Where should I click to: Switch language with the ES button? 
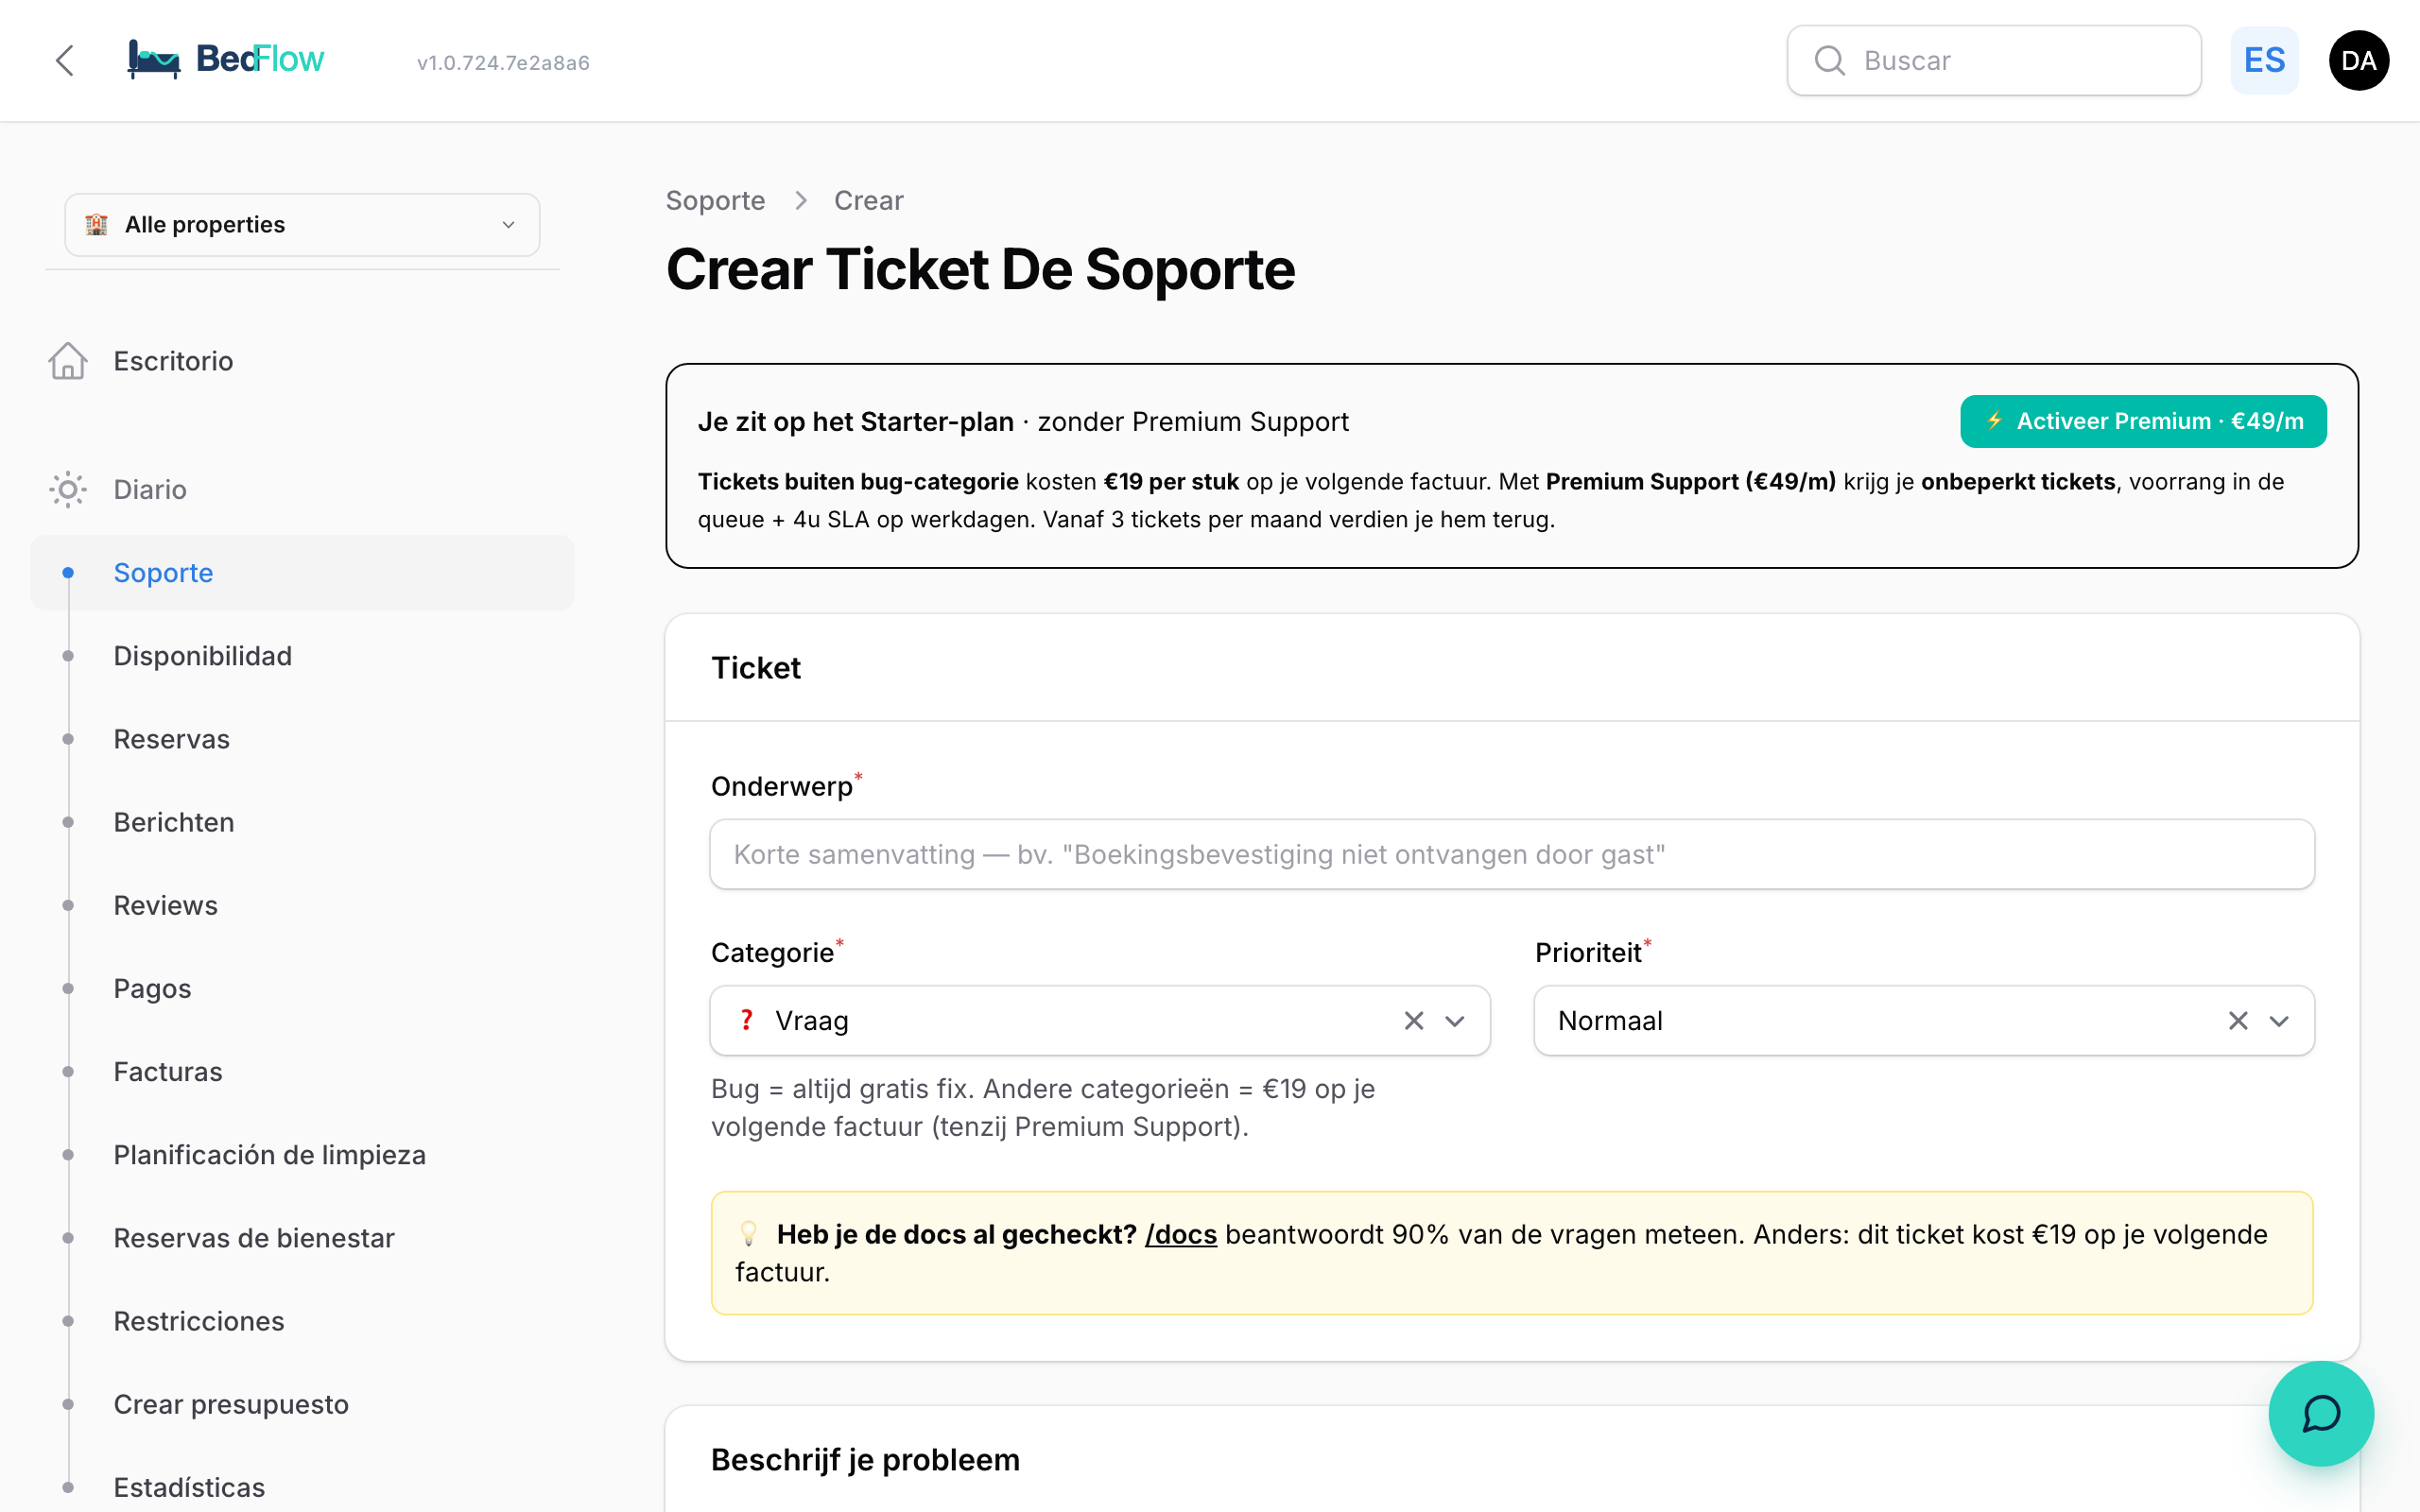(x=2264, y=61)
